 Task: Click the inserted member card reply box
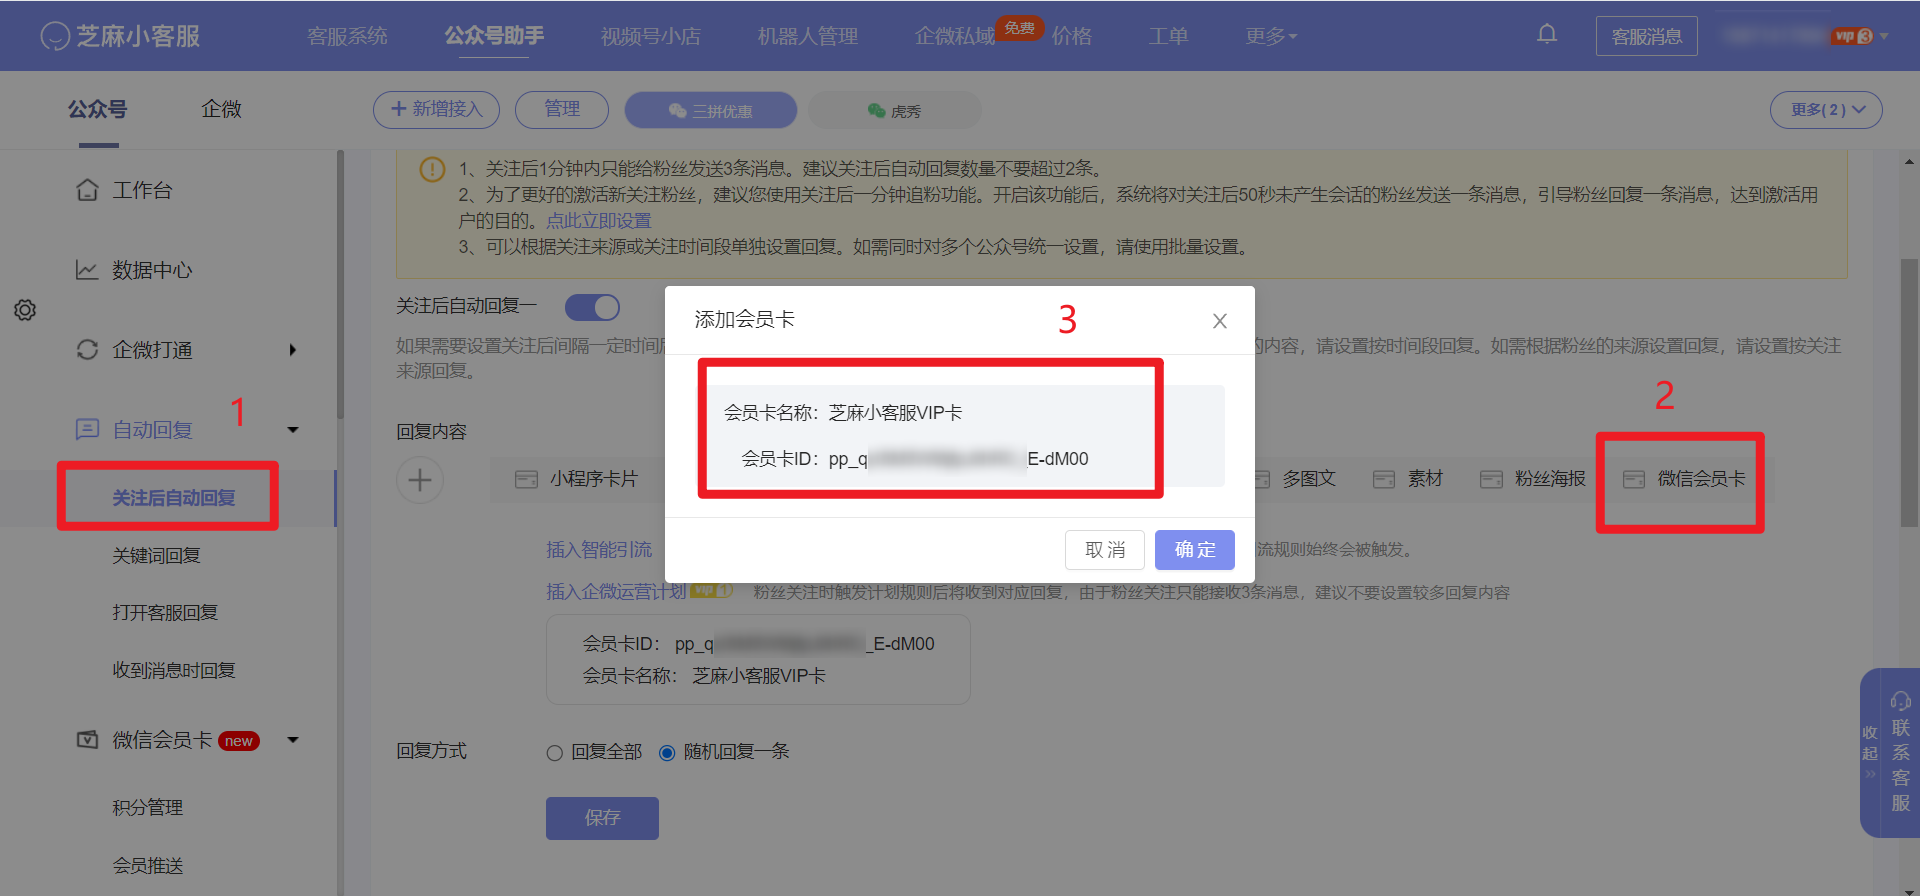tap(758, 660)
